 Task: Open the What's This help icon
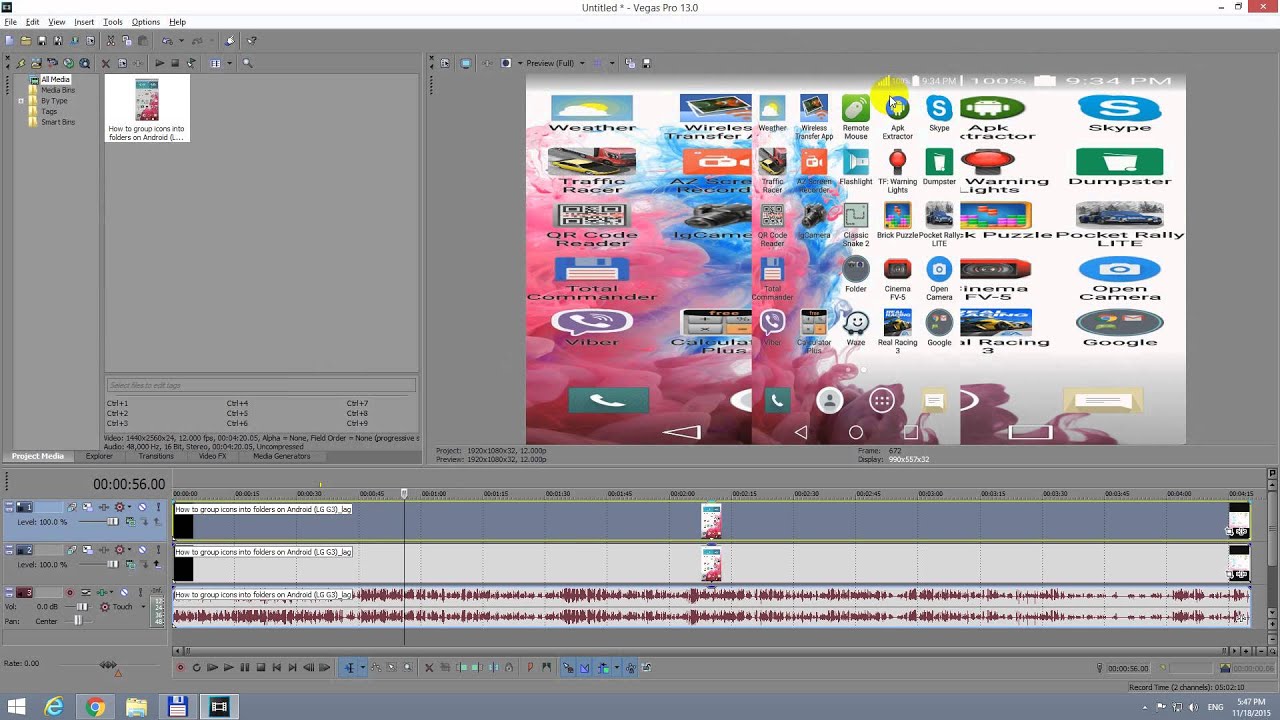tap(251, 41)
